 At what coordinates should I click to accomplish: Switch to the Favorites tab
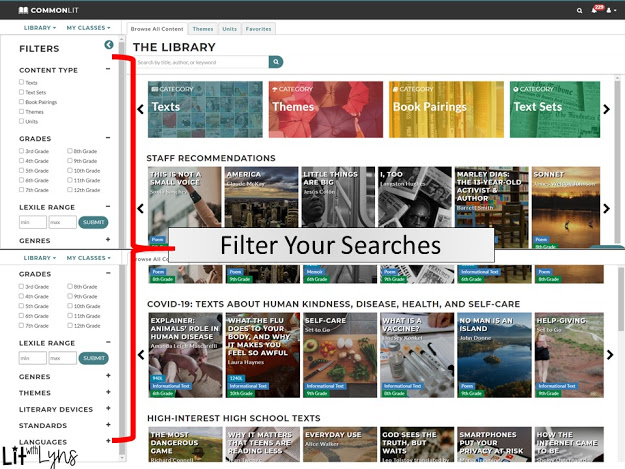pos(259,29)
